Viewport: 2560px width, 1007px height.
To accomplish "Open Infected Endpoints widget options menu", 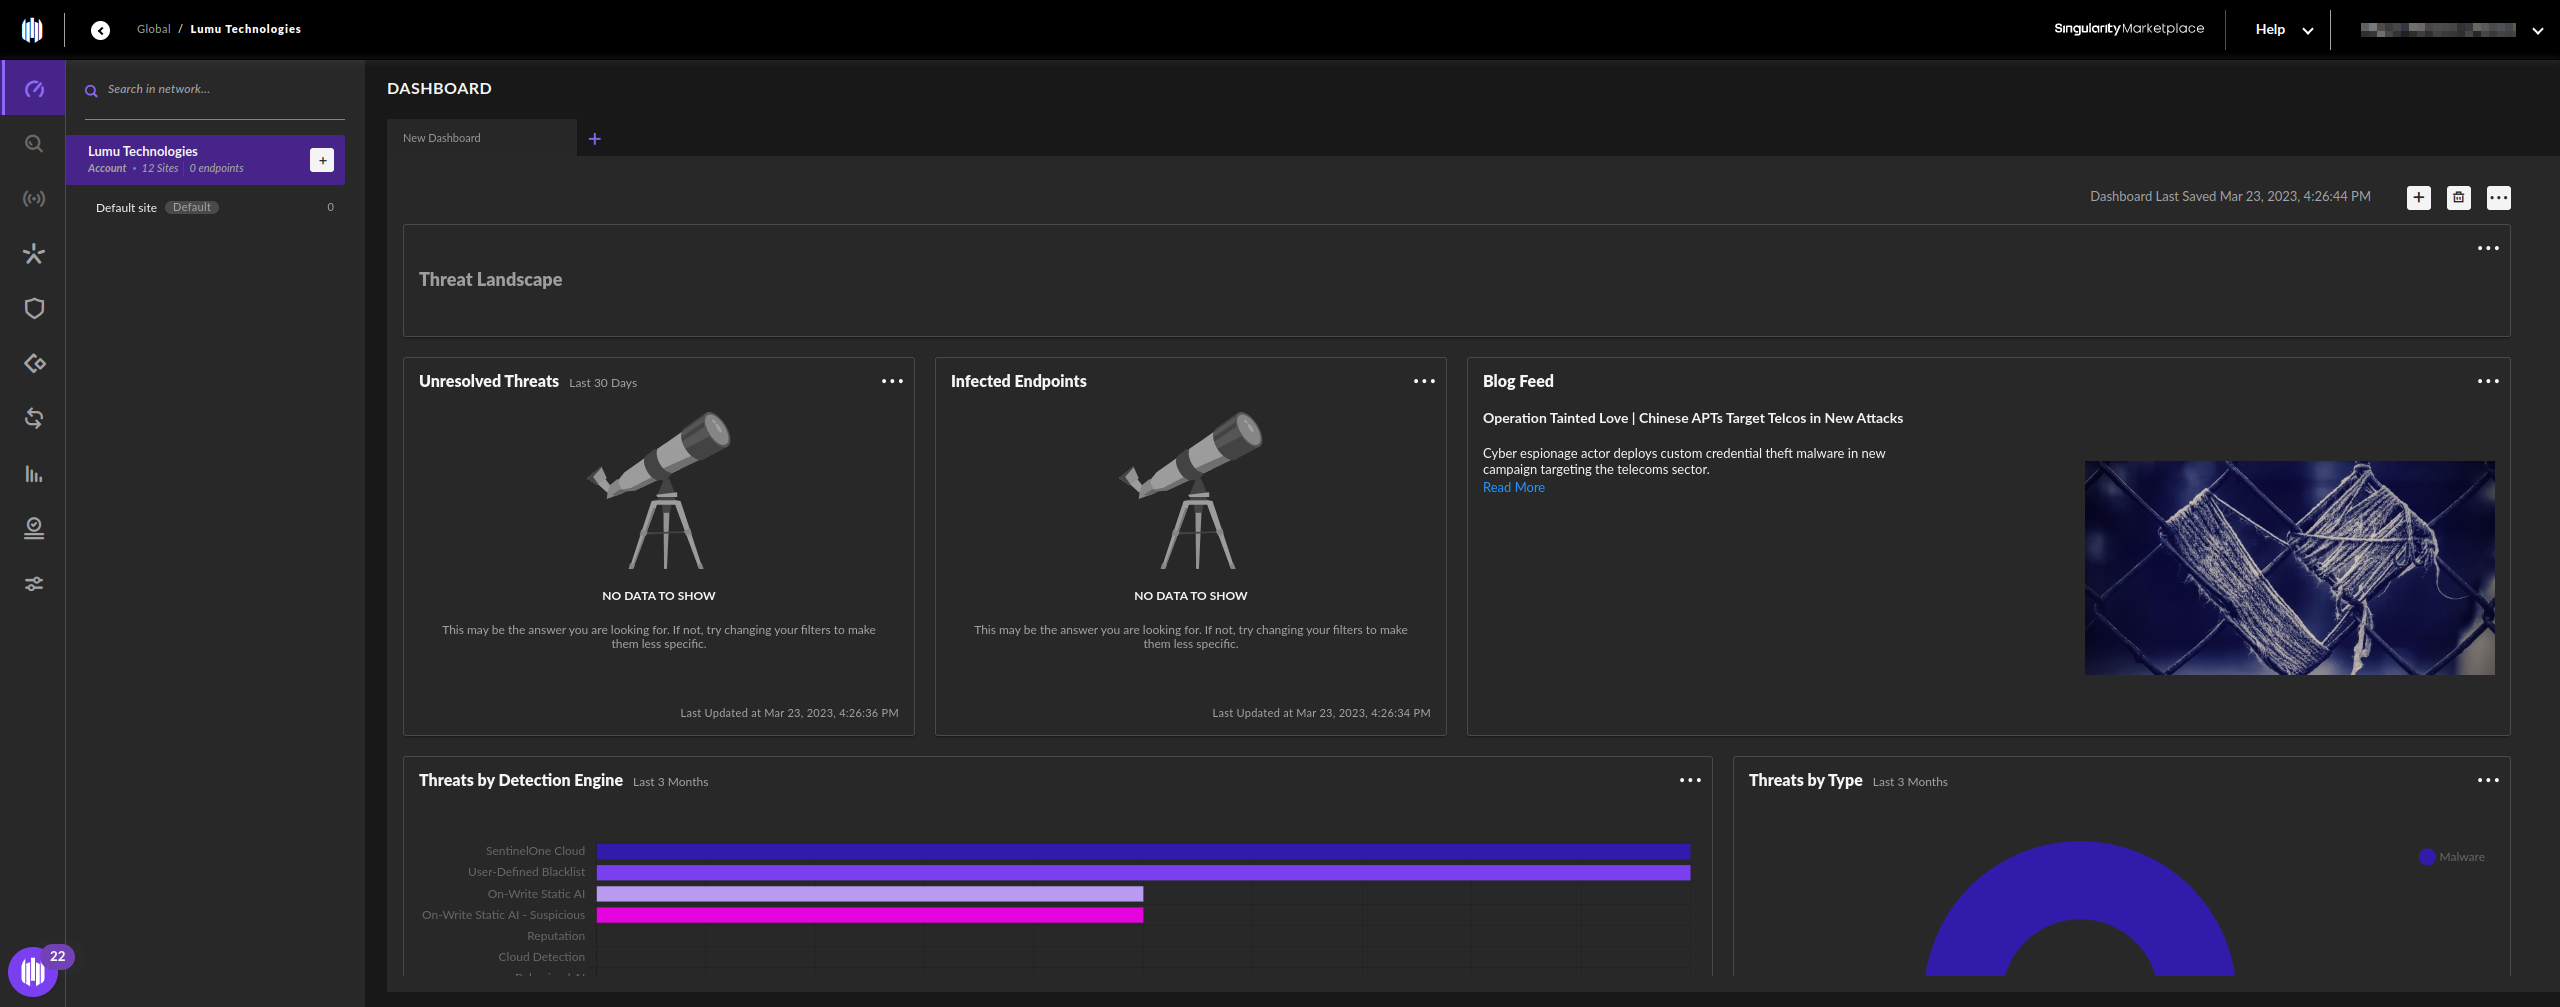I will (x=1424, y=381).
